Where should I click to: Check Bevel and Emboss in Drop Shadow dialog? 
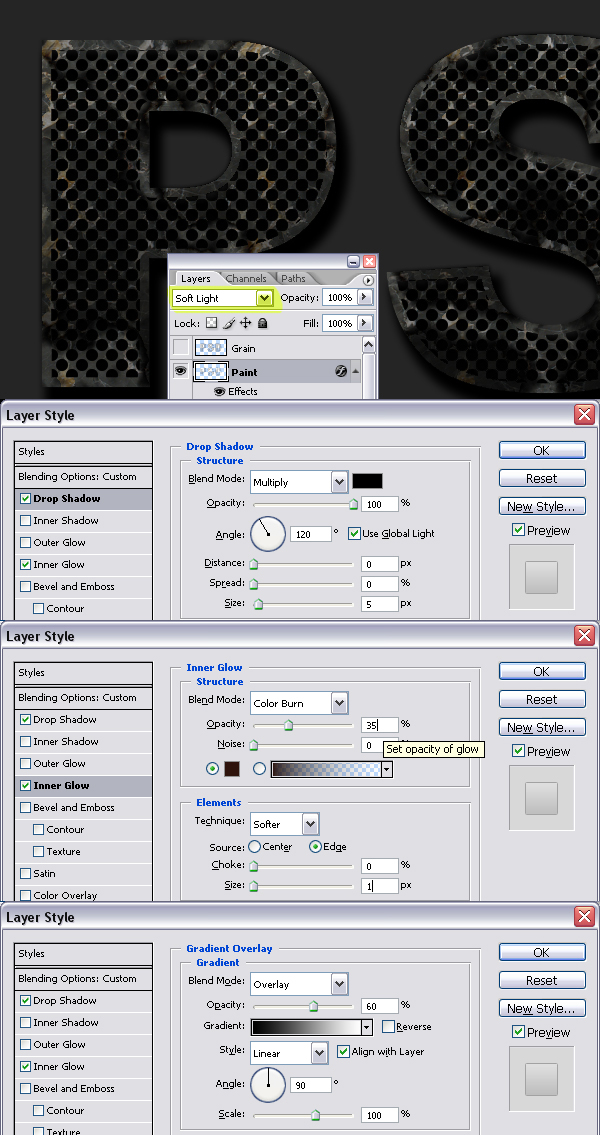click(26, 586)
